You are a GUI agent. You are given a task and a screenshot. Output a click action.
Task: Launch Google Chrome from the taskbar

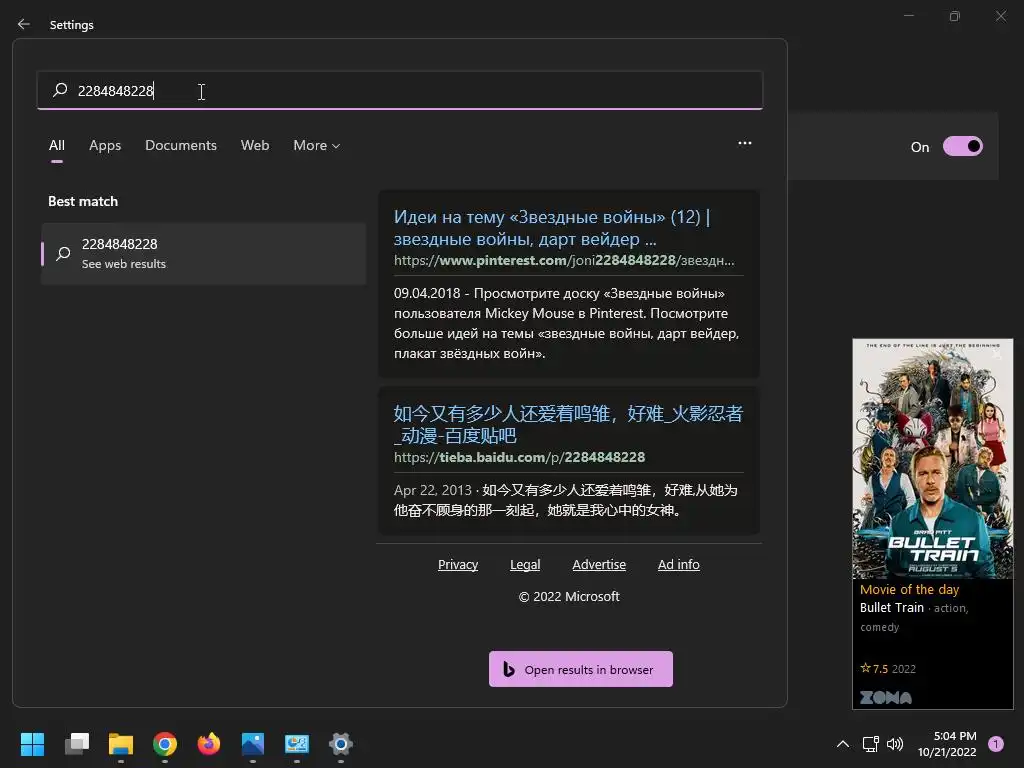coord(165,743)
